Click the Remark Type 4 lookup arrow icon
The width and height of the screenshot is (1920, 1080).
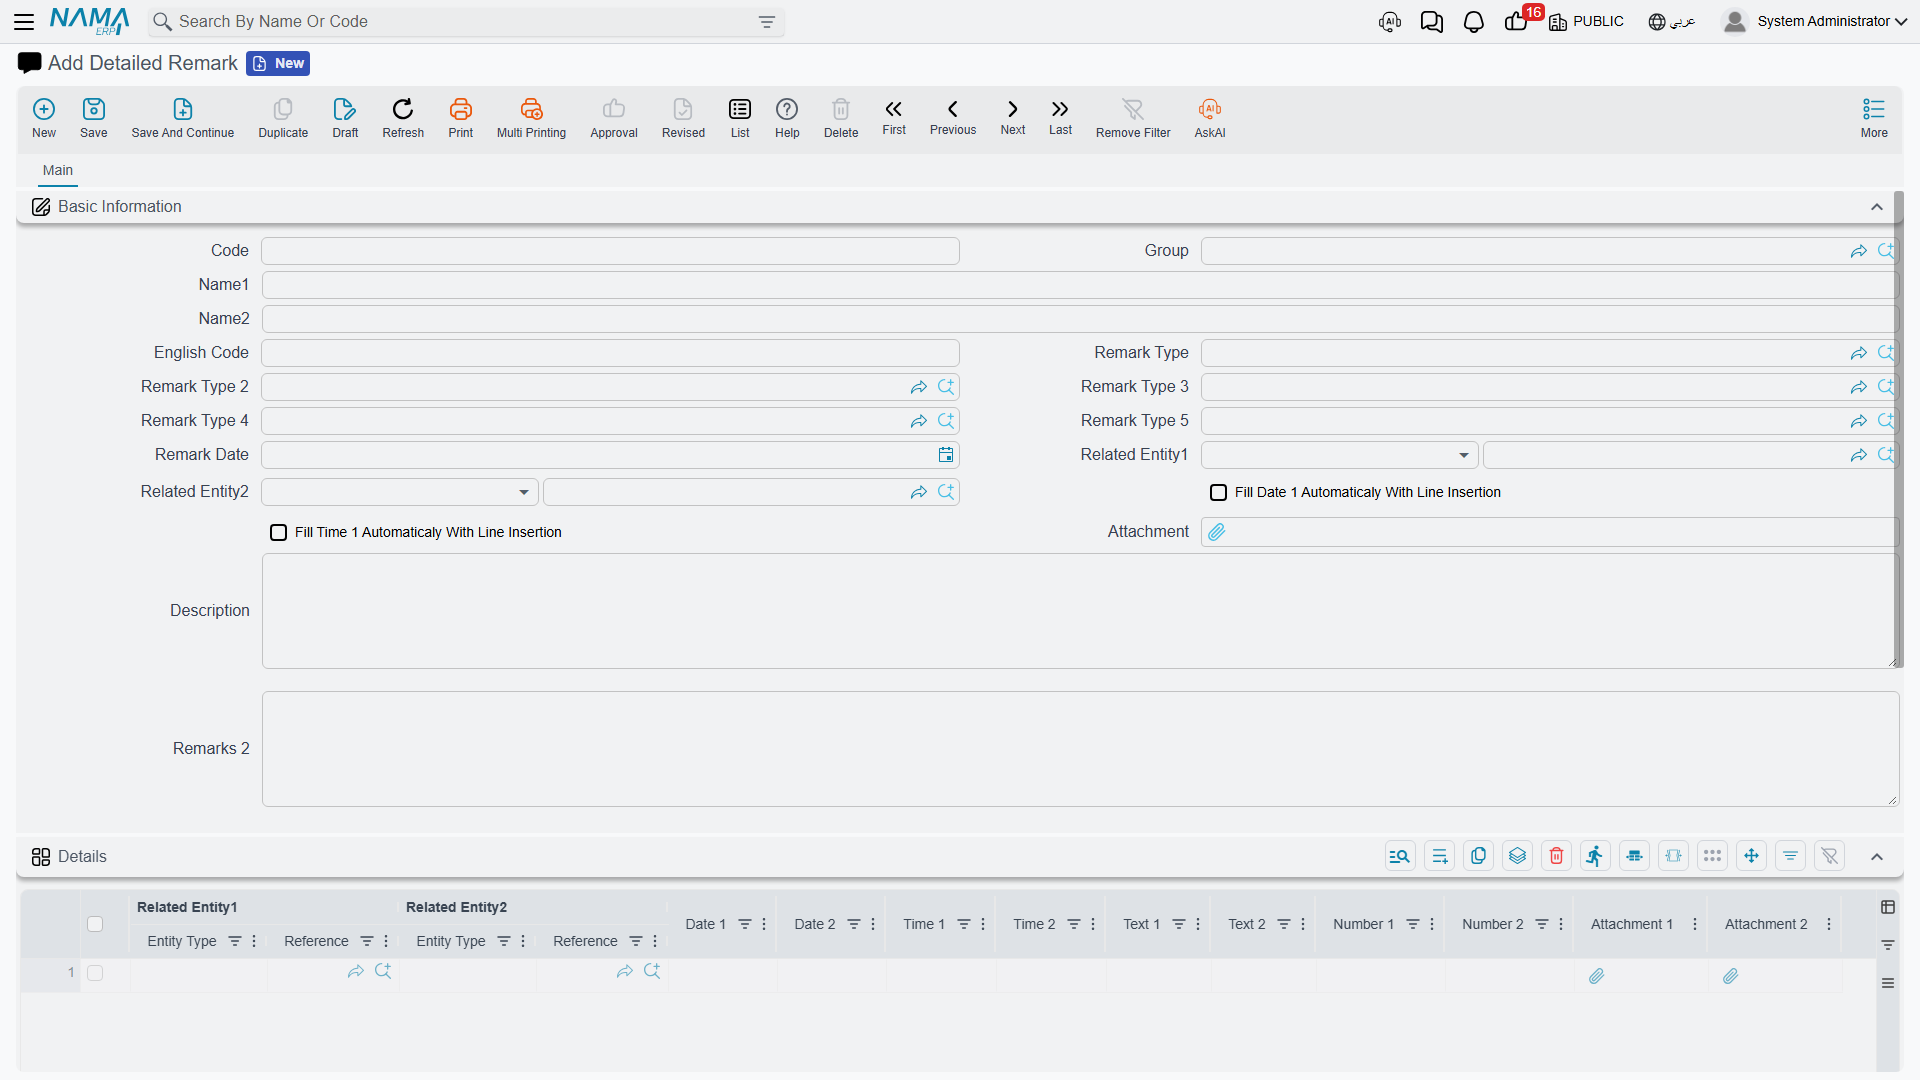point(918,421)
